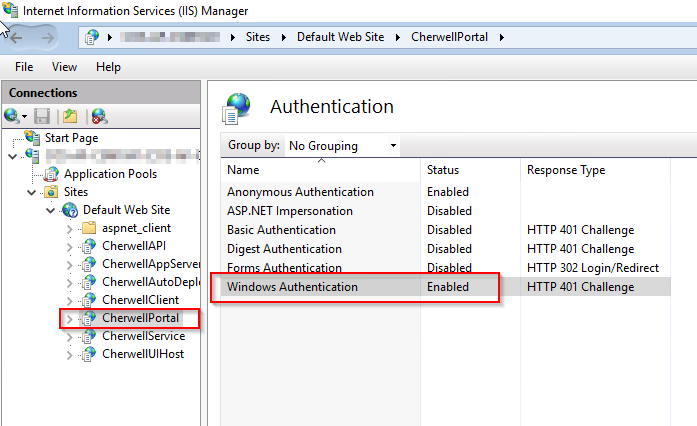
Task: Expand the CherwellPortal tree node
Action: pyautogui.click(x=69, y=318)
